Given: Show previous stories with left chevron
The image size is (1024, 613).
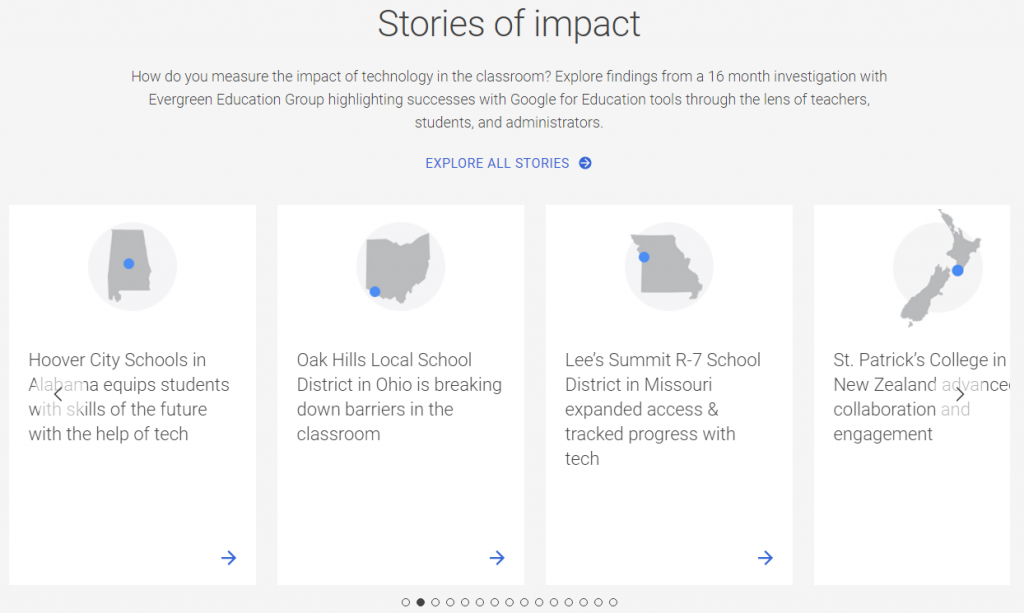Looking at the screenshot, I should pyautogui.click(x=58, y=394).
